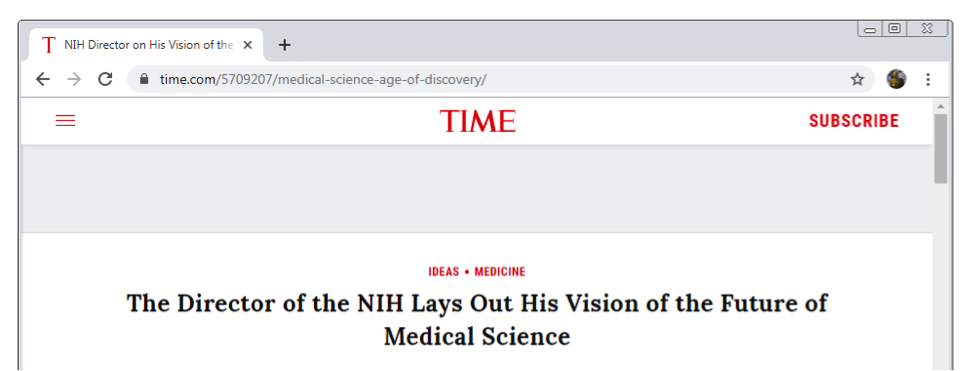Open a new browser tab
Screen dimensions: 974x371
[284, 45]
